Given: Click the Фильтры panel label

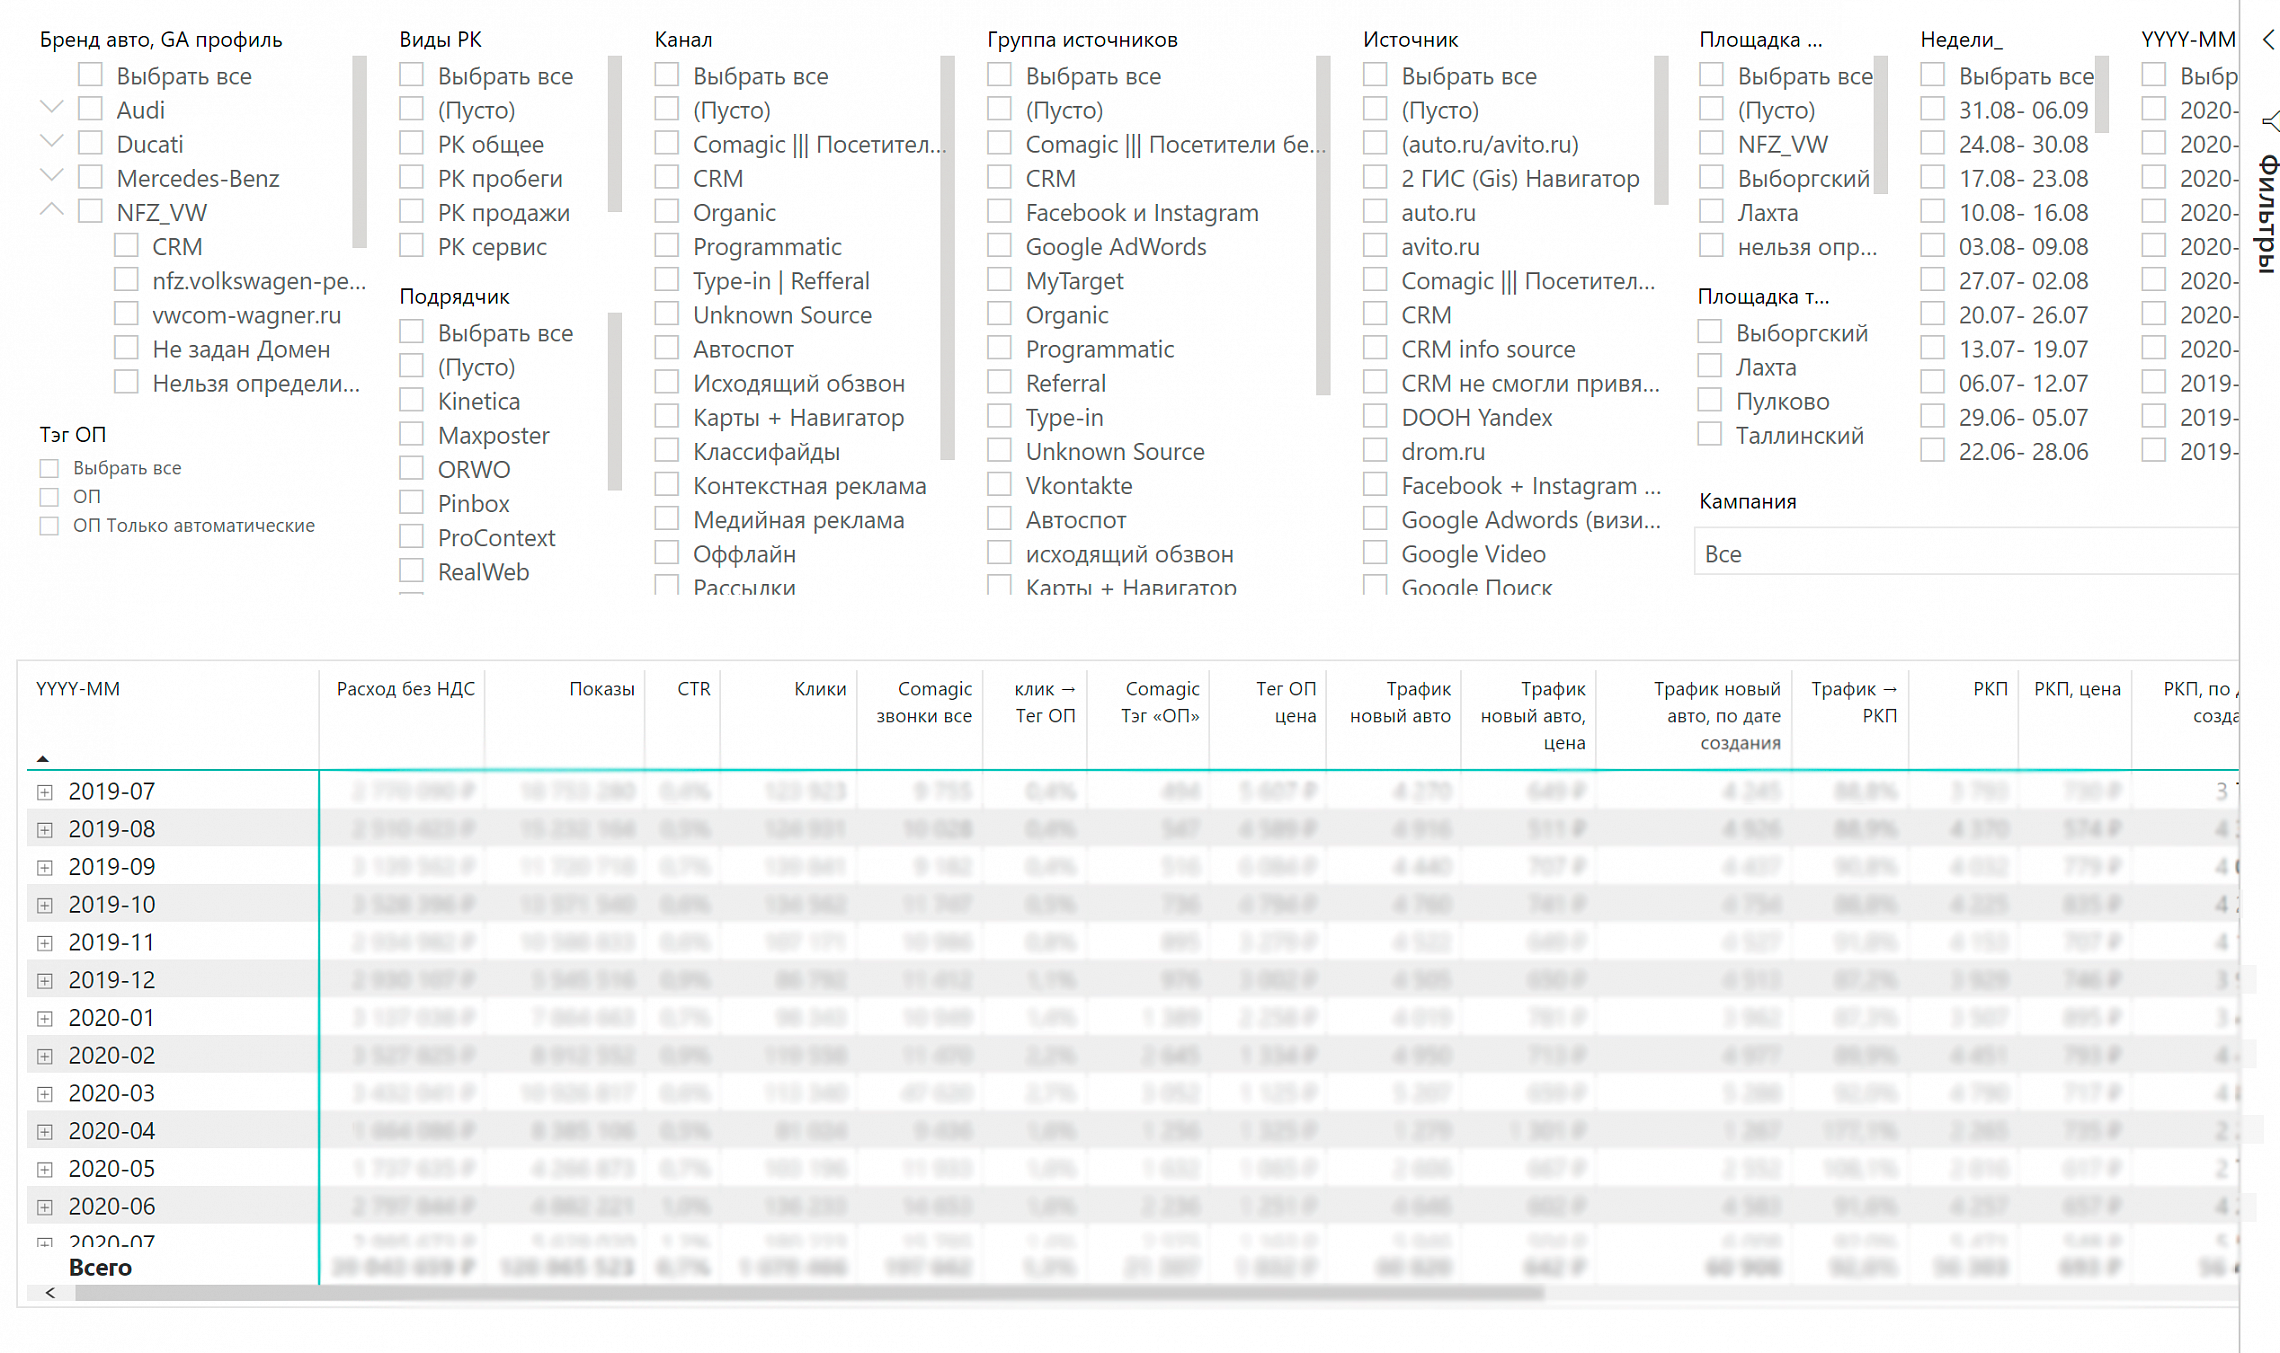Looking at the screenshot, I should [x=2267, y=214].
